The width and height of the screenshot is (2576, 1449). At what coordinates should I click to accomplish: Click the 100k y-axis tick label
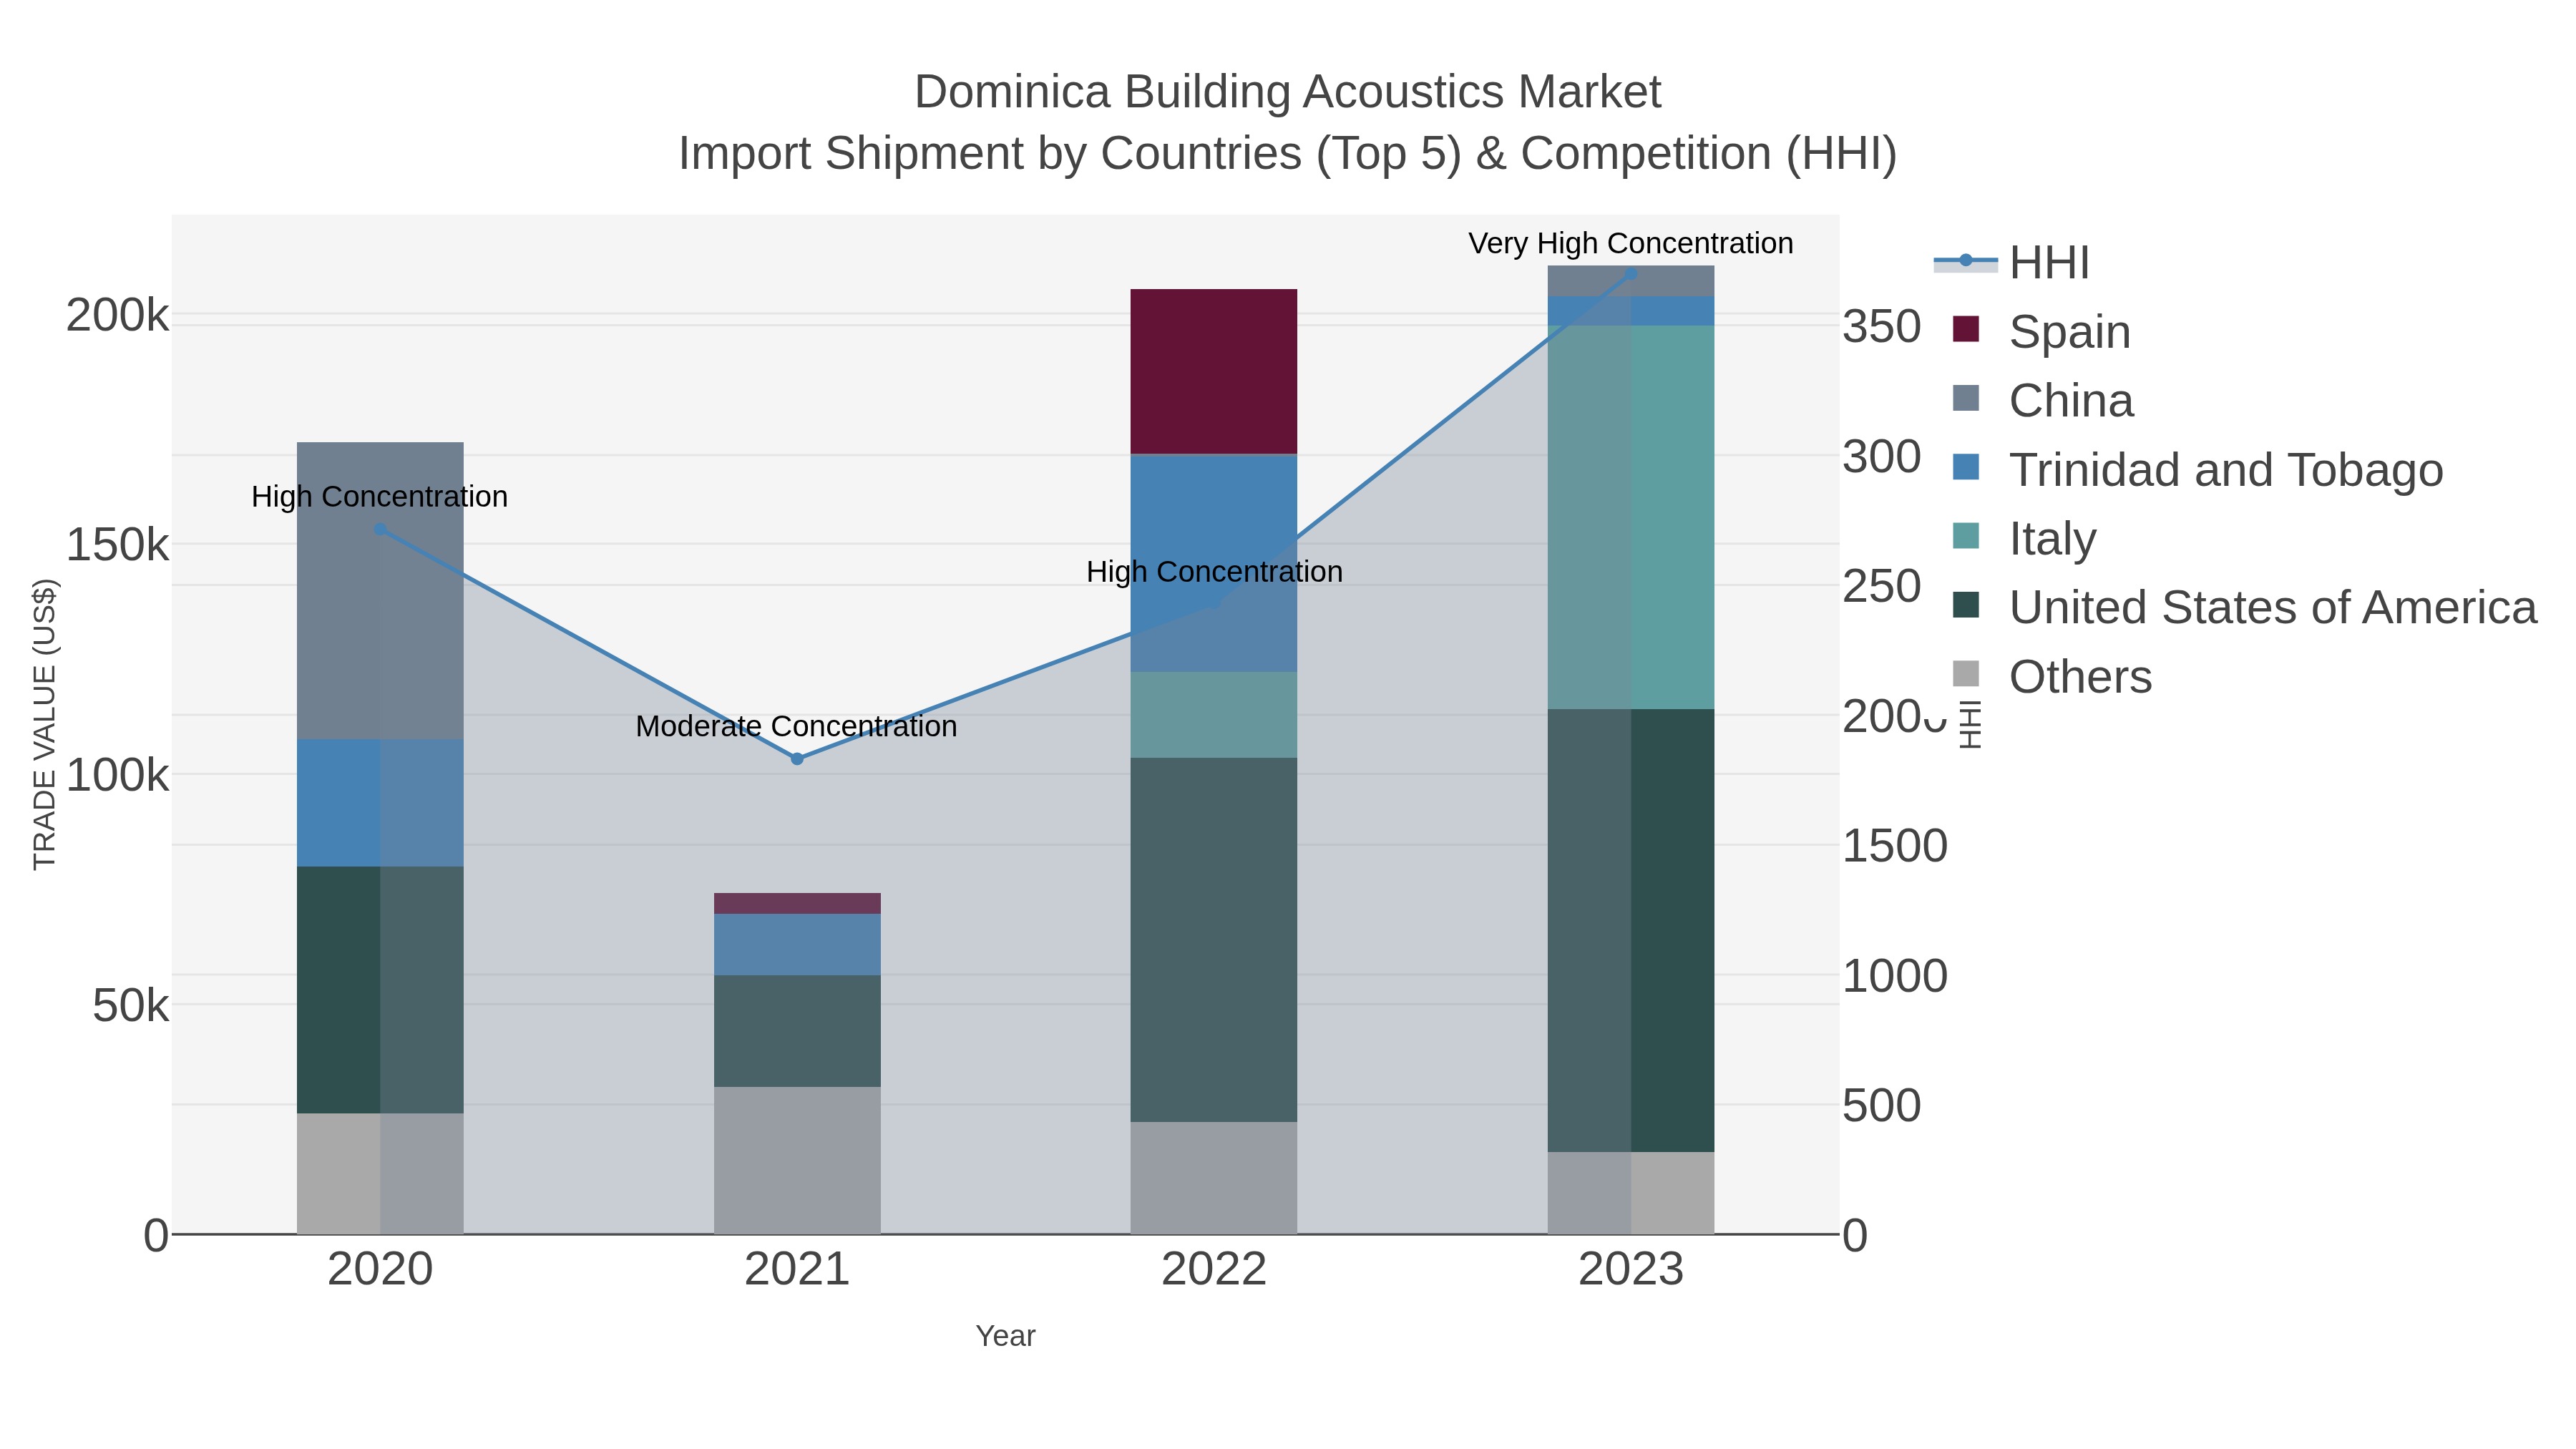[118, 775]
